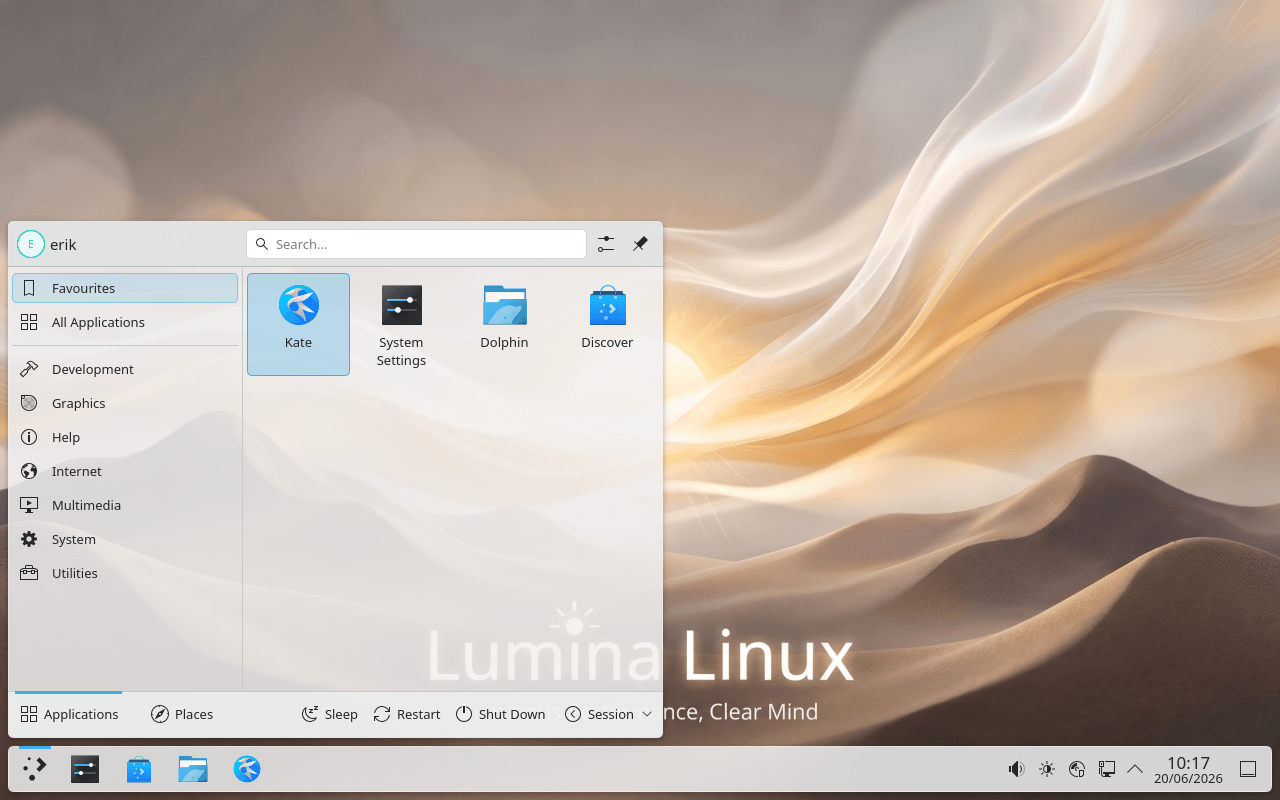Select the Favourites category
Screen dimensions: 1280x800
click(125, 288)
